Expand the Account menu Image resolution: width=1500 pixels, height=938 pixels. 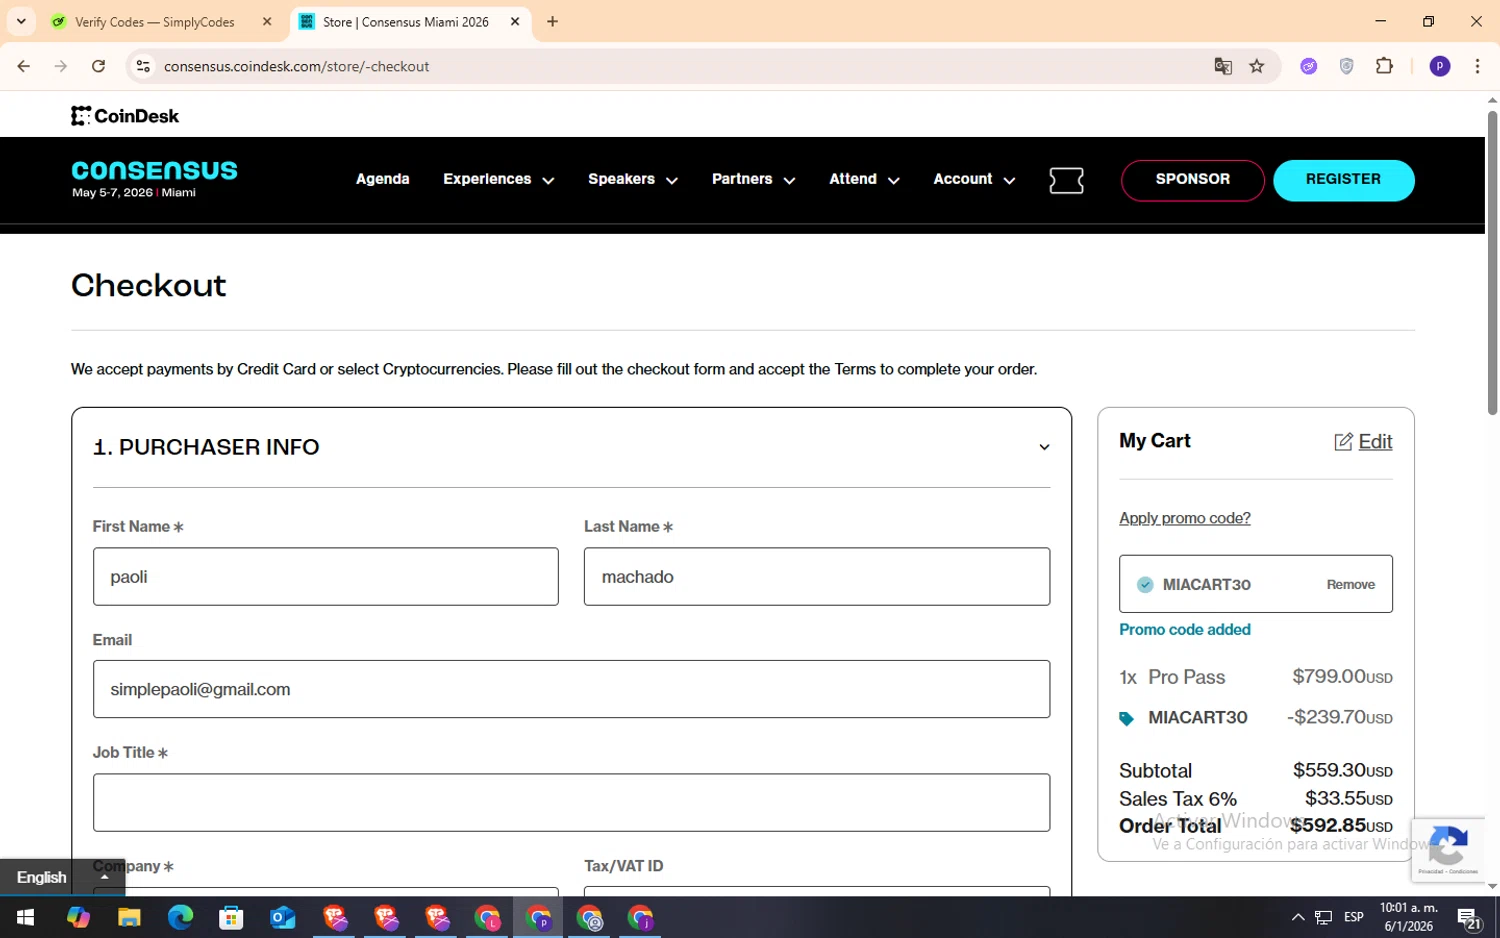pos(974,179)
